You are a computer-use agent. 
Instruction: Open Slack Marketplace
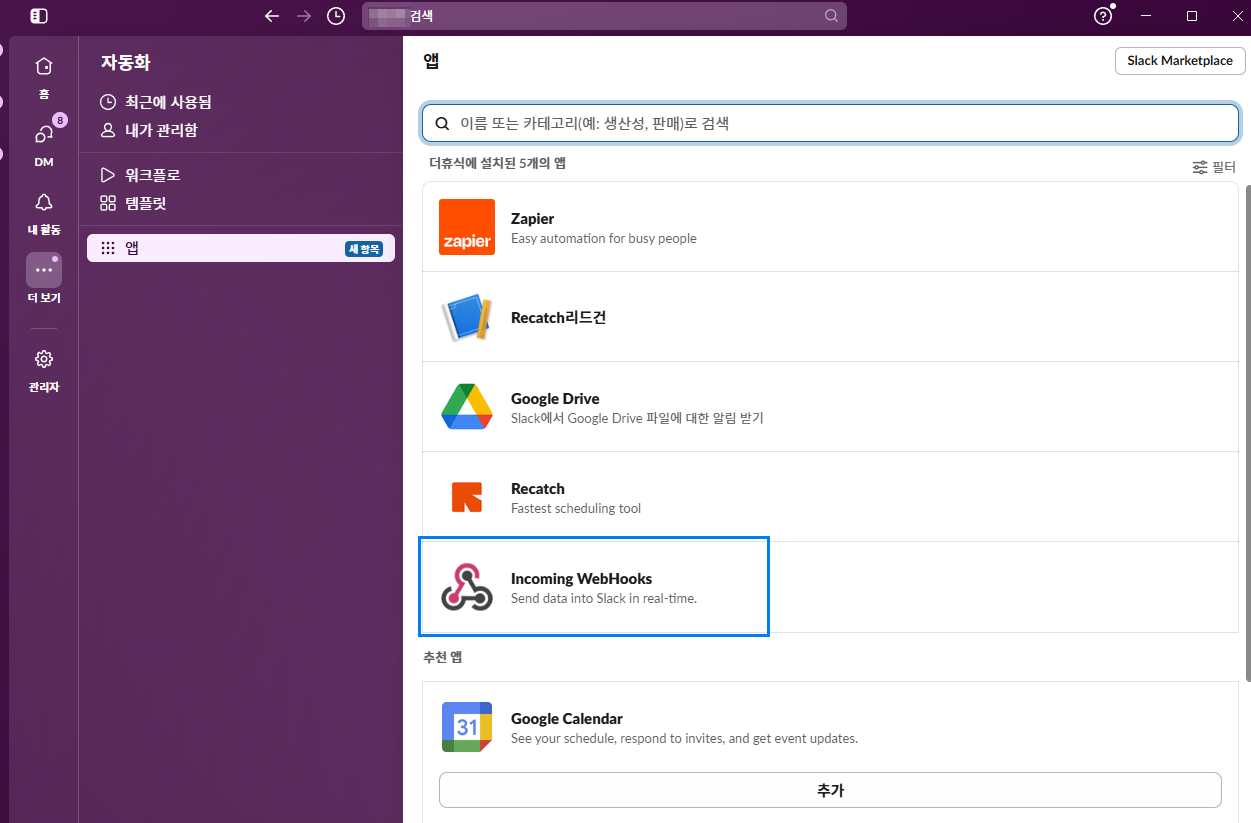click(1180, 61)
